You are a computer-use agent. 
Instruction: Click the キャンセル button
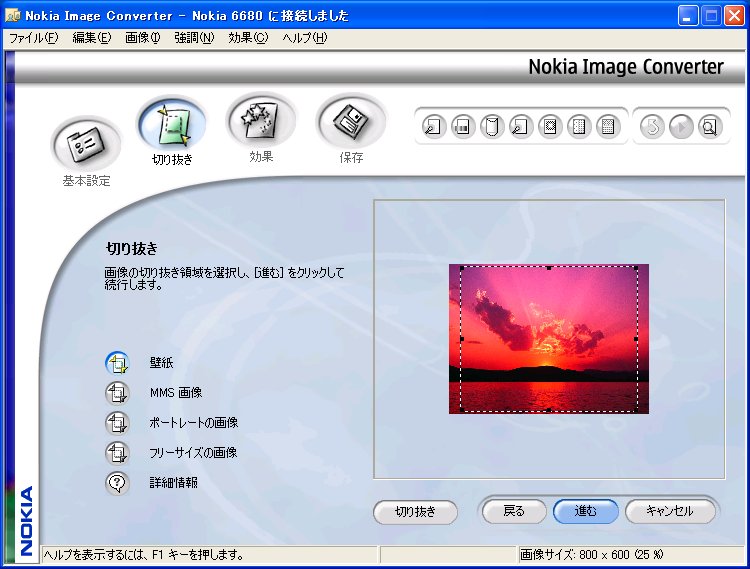tap(670, 512)
